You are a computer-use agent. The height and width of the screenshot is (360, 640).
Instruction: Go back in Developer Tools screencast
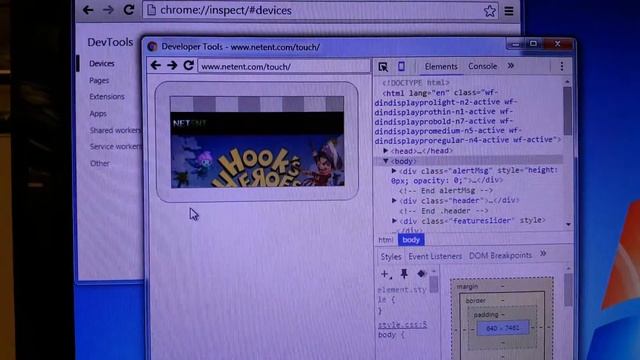[x=156, y=65]
